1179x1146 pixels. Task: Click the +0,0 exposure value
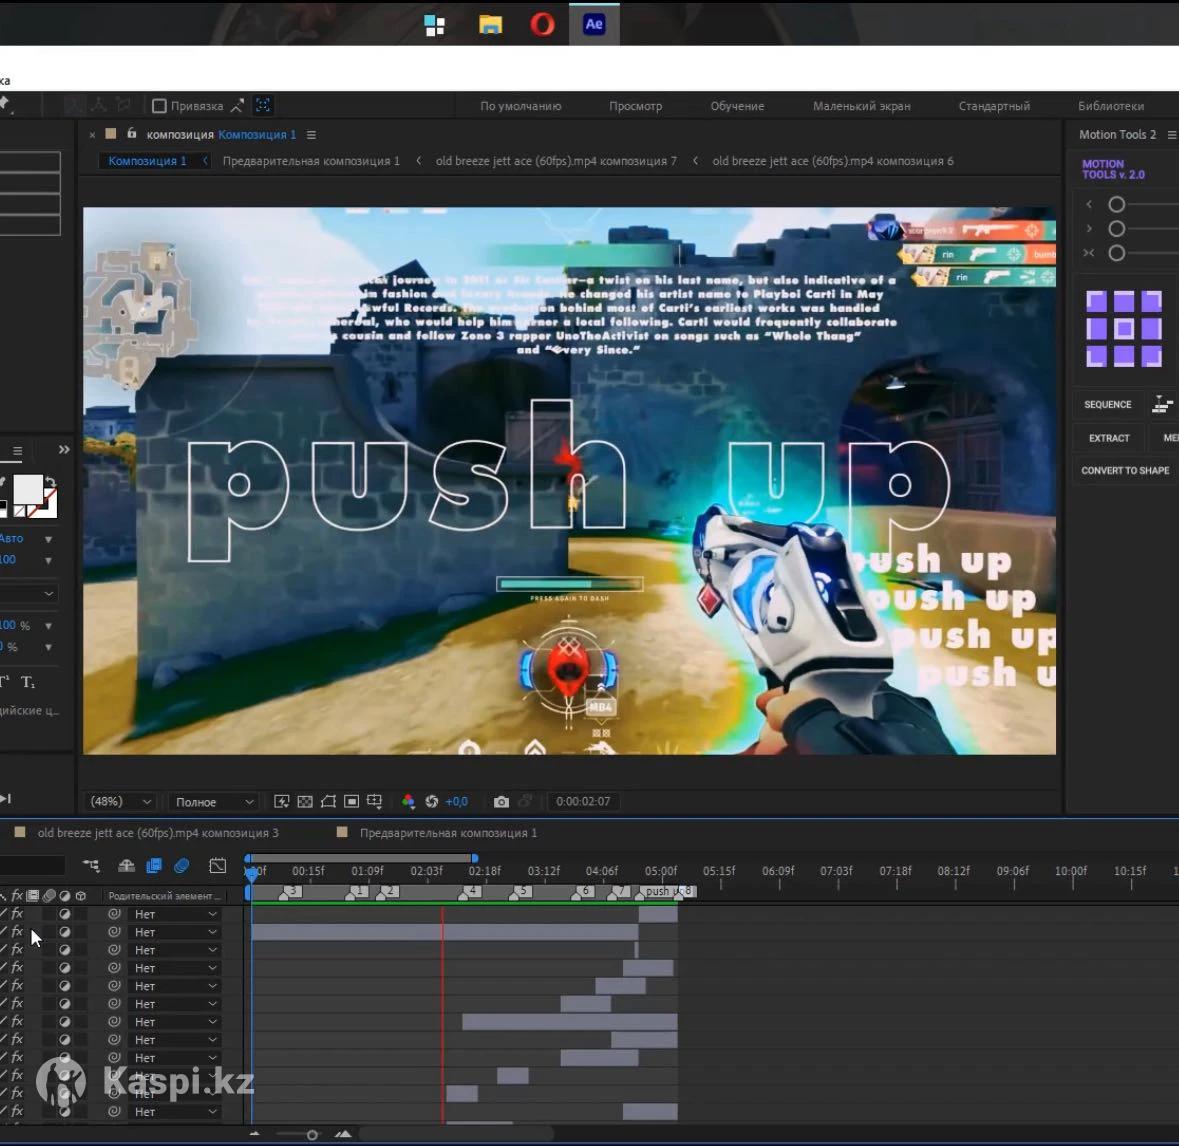click(456, 802)
